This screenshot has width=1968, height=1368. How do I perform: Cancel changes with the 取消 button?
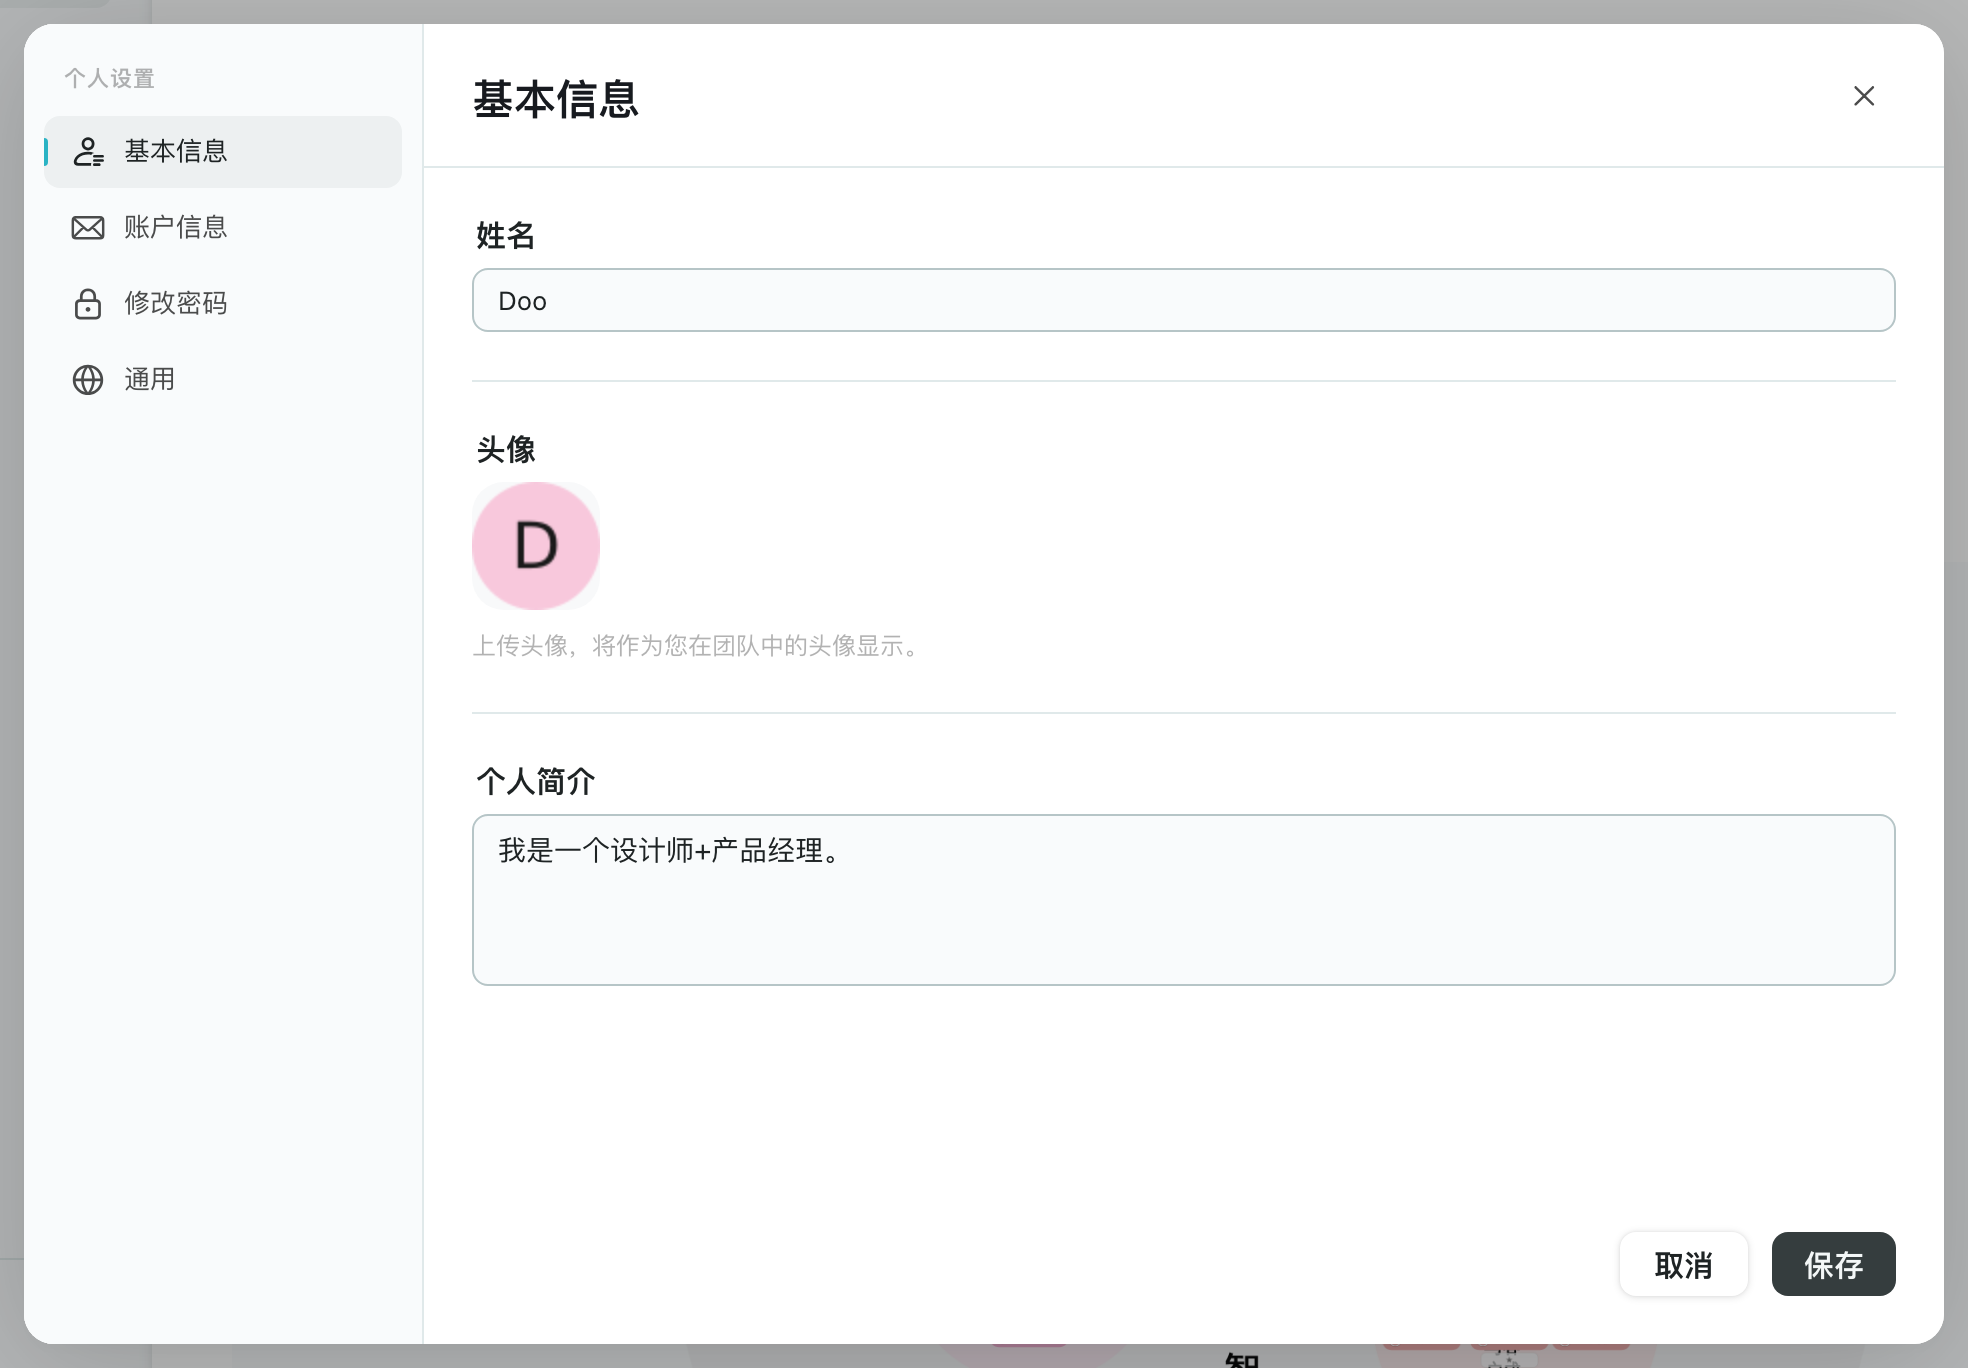coord(1684,1264)
